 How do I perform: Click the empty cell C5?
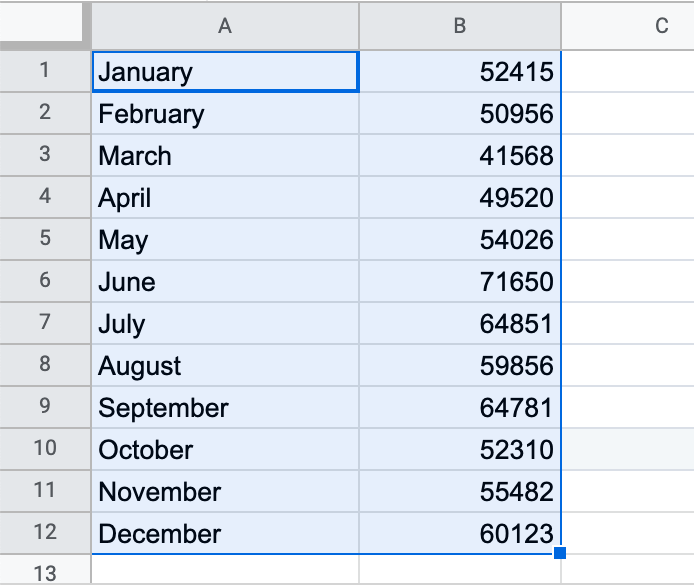628,240
